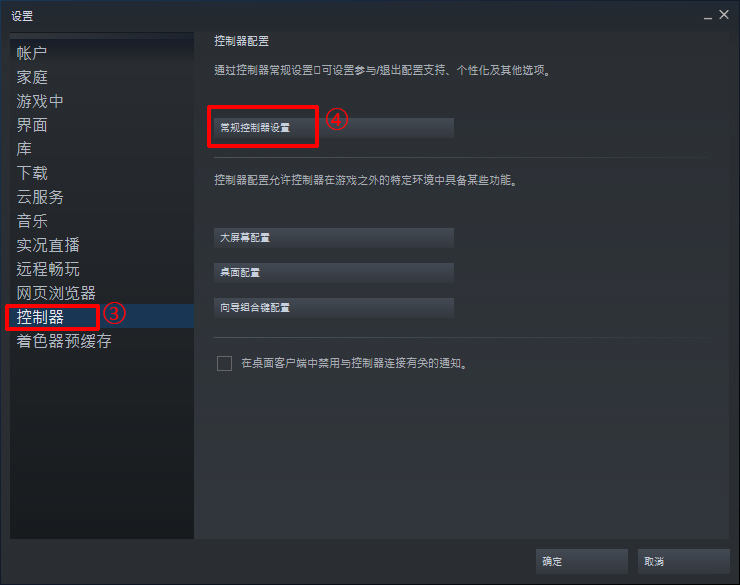
Task: Open 桌面配置 controller configuration
Action: [x=334, y=273]
